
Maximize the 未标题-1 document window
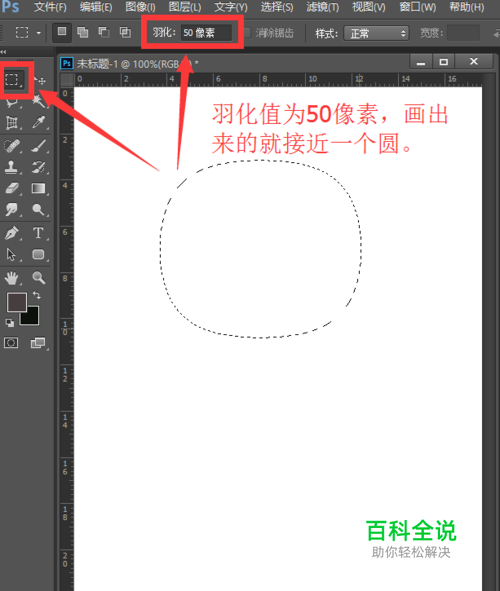coord(443,62)
